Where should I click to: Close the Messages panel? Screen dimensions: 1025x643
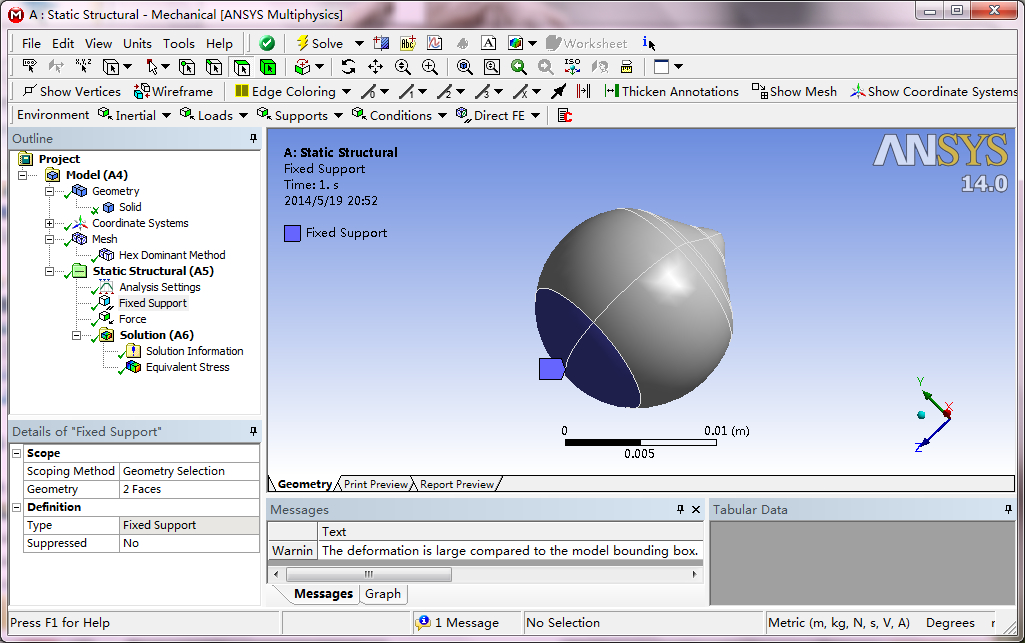(x=696, y=509)
